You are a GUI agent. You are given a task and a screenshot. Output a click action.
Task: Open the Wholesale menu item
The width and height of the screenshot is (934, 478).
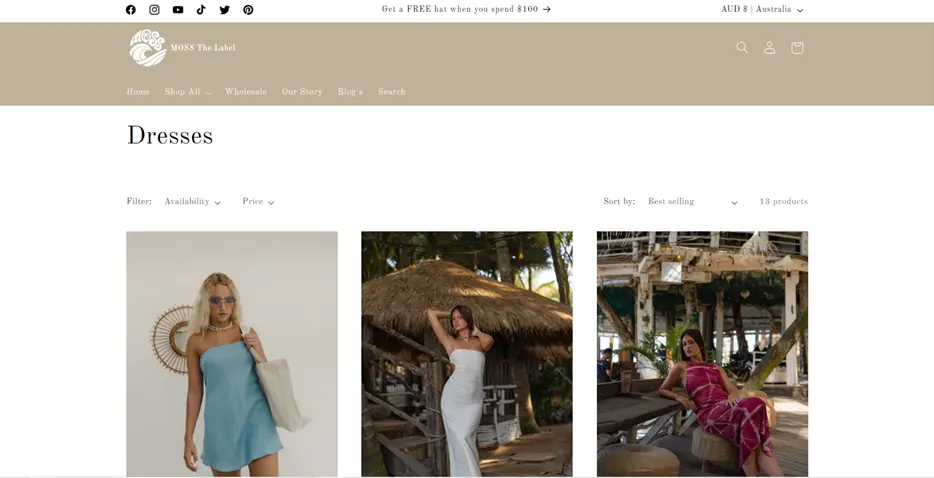[246, 92]
